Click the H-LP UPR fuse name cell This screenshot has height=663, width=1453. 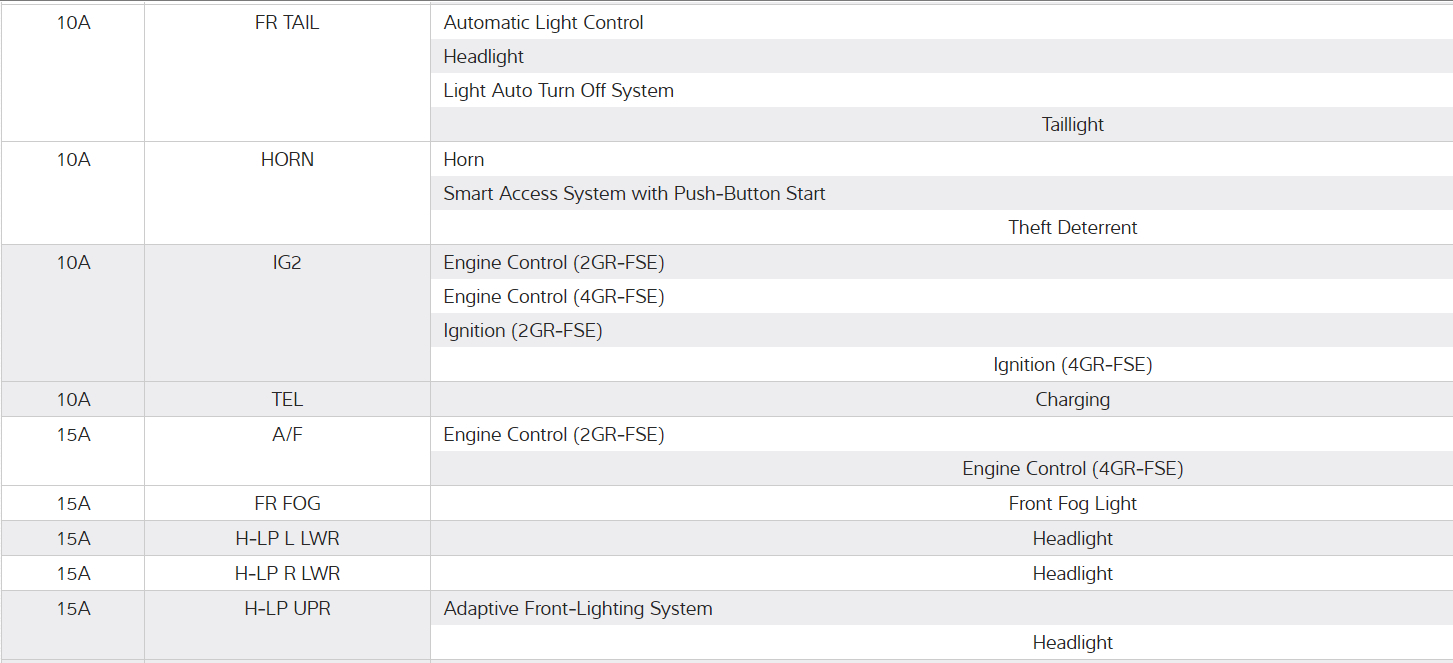pyautogui.click(x=287, y=608)
